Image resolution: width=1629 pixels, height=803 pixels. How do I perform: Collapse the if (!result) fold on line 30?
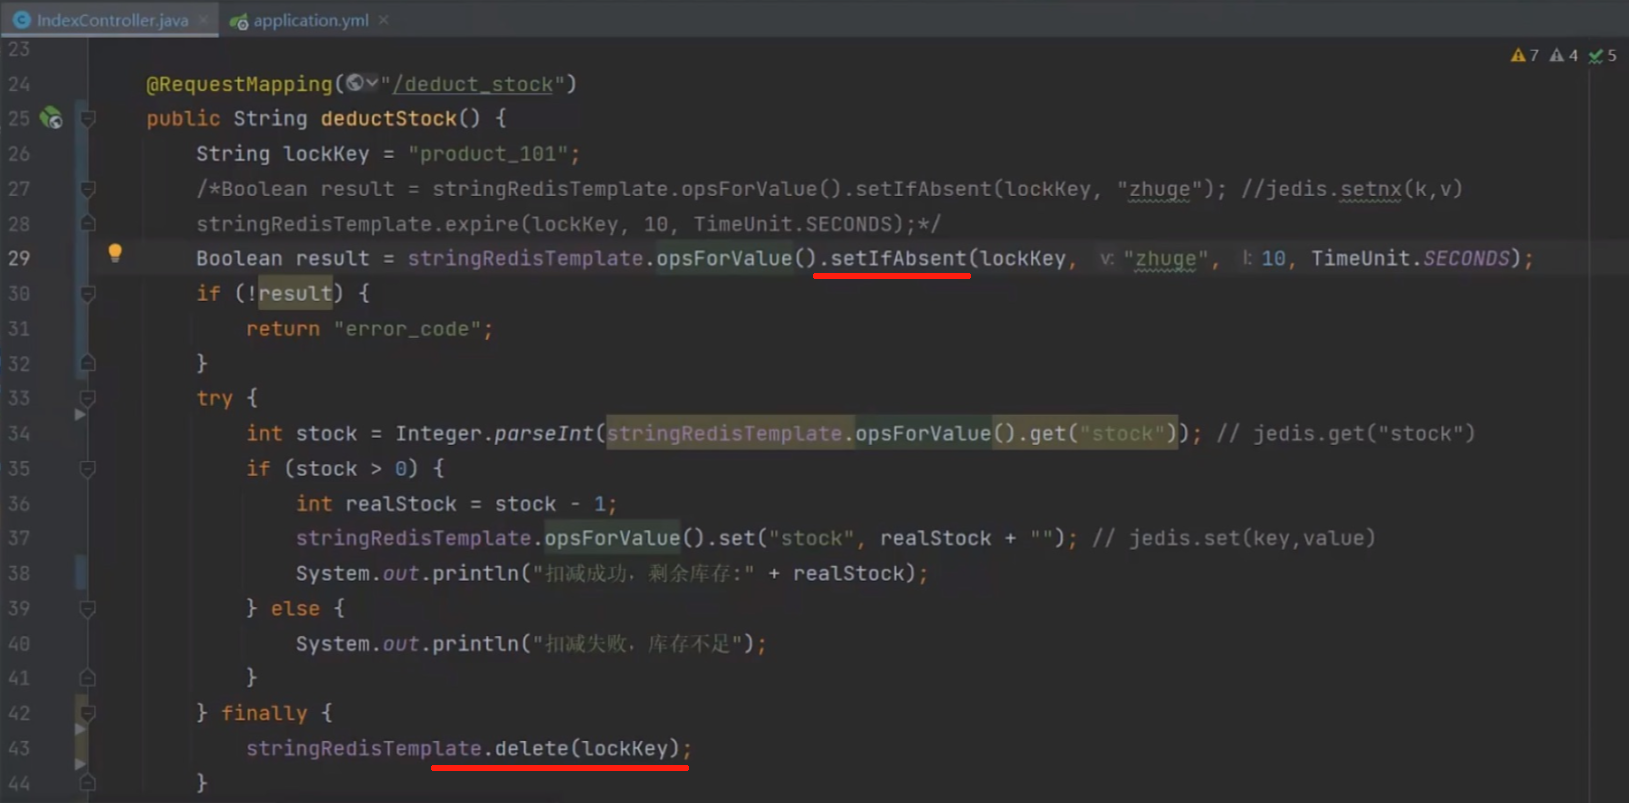tap(88, 294)
